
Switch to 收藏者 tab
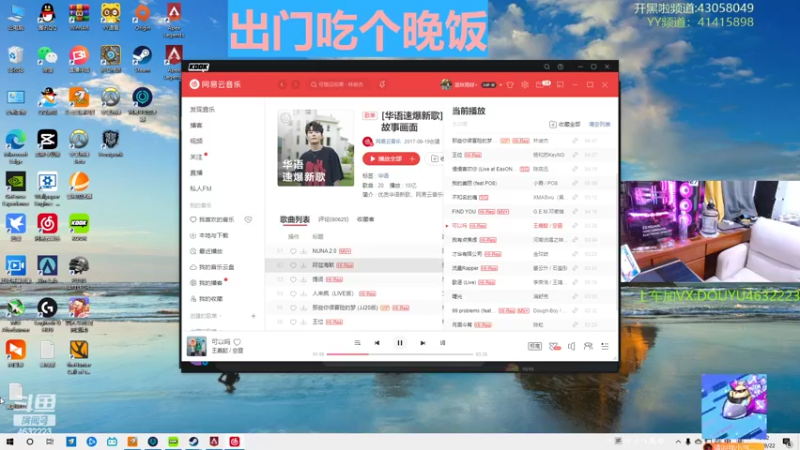pyautogui.click(x=365, y=219)
